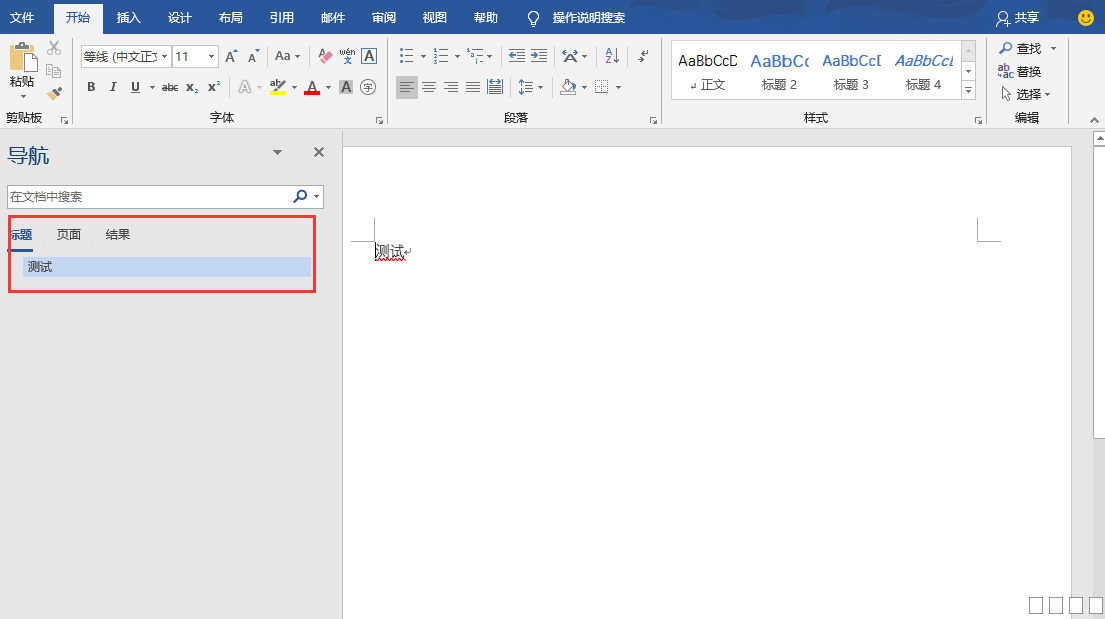Increase indent of the paragraph
This screenshot has height=619, width=1105.
point(539,56)
